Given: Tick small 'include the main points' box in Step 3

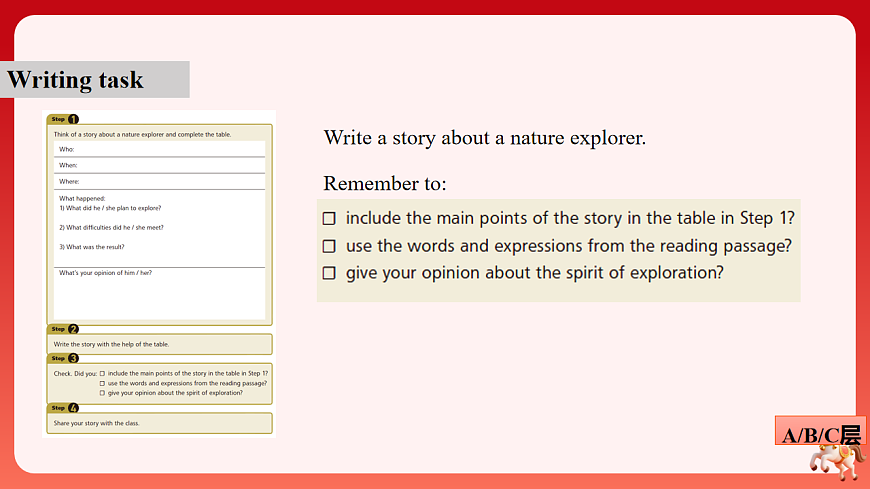Looking at the screenshot, I should tap(102, 373).
